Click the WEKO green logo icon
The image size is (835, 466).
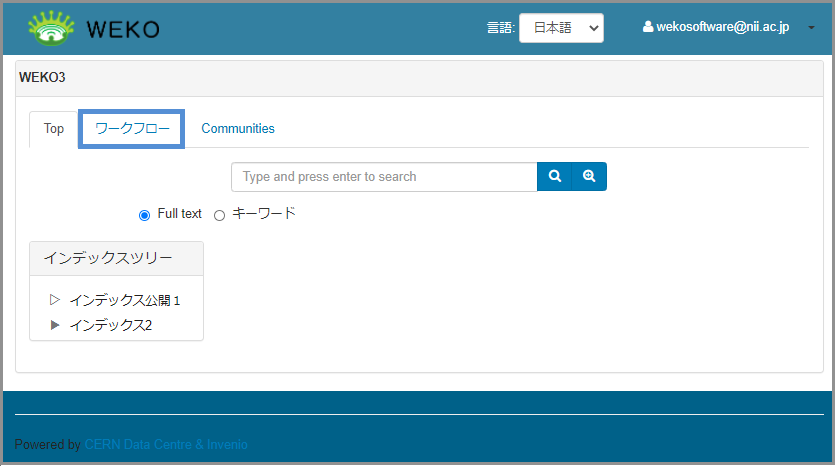point(51,28)
